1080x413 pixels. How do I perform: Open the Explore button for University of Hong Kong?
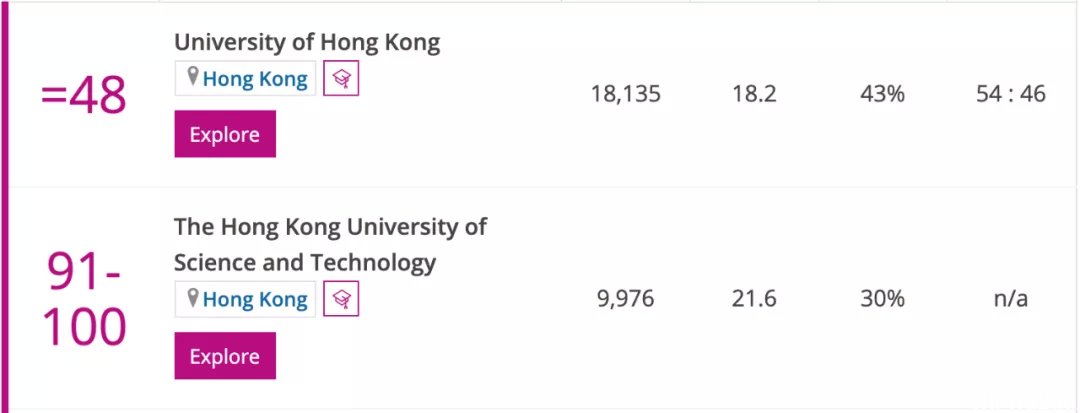point(225,134)
